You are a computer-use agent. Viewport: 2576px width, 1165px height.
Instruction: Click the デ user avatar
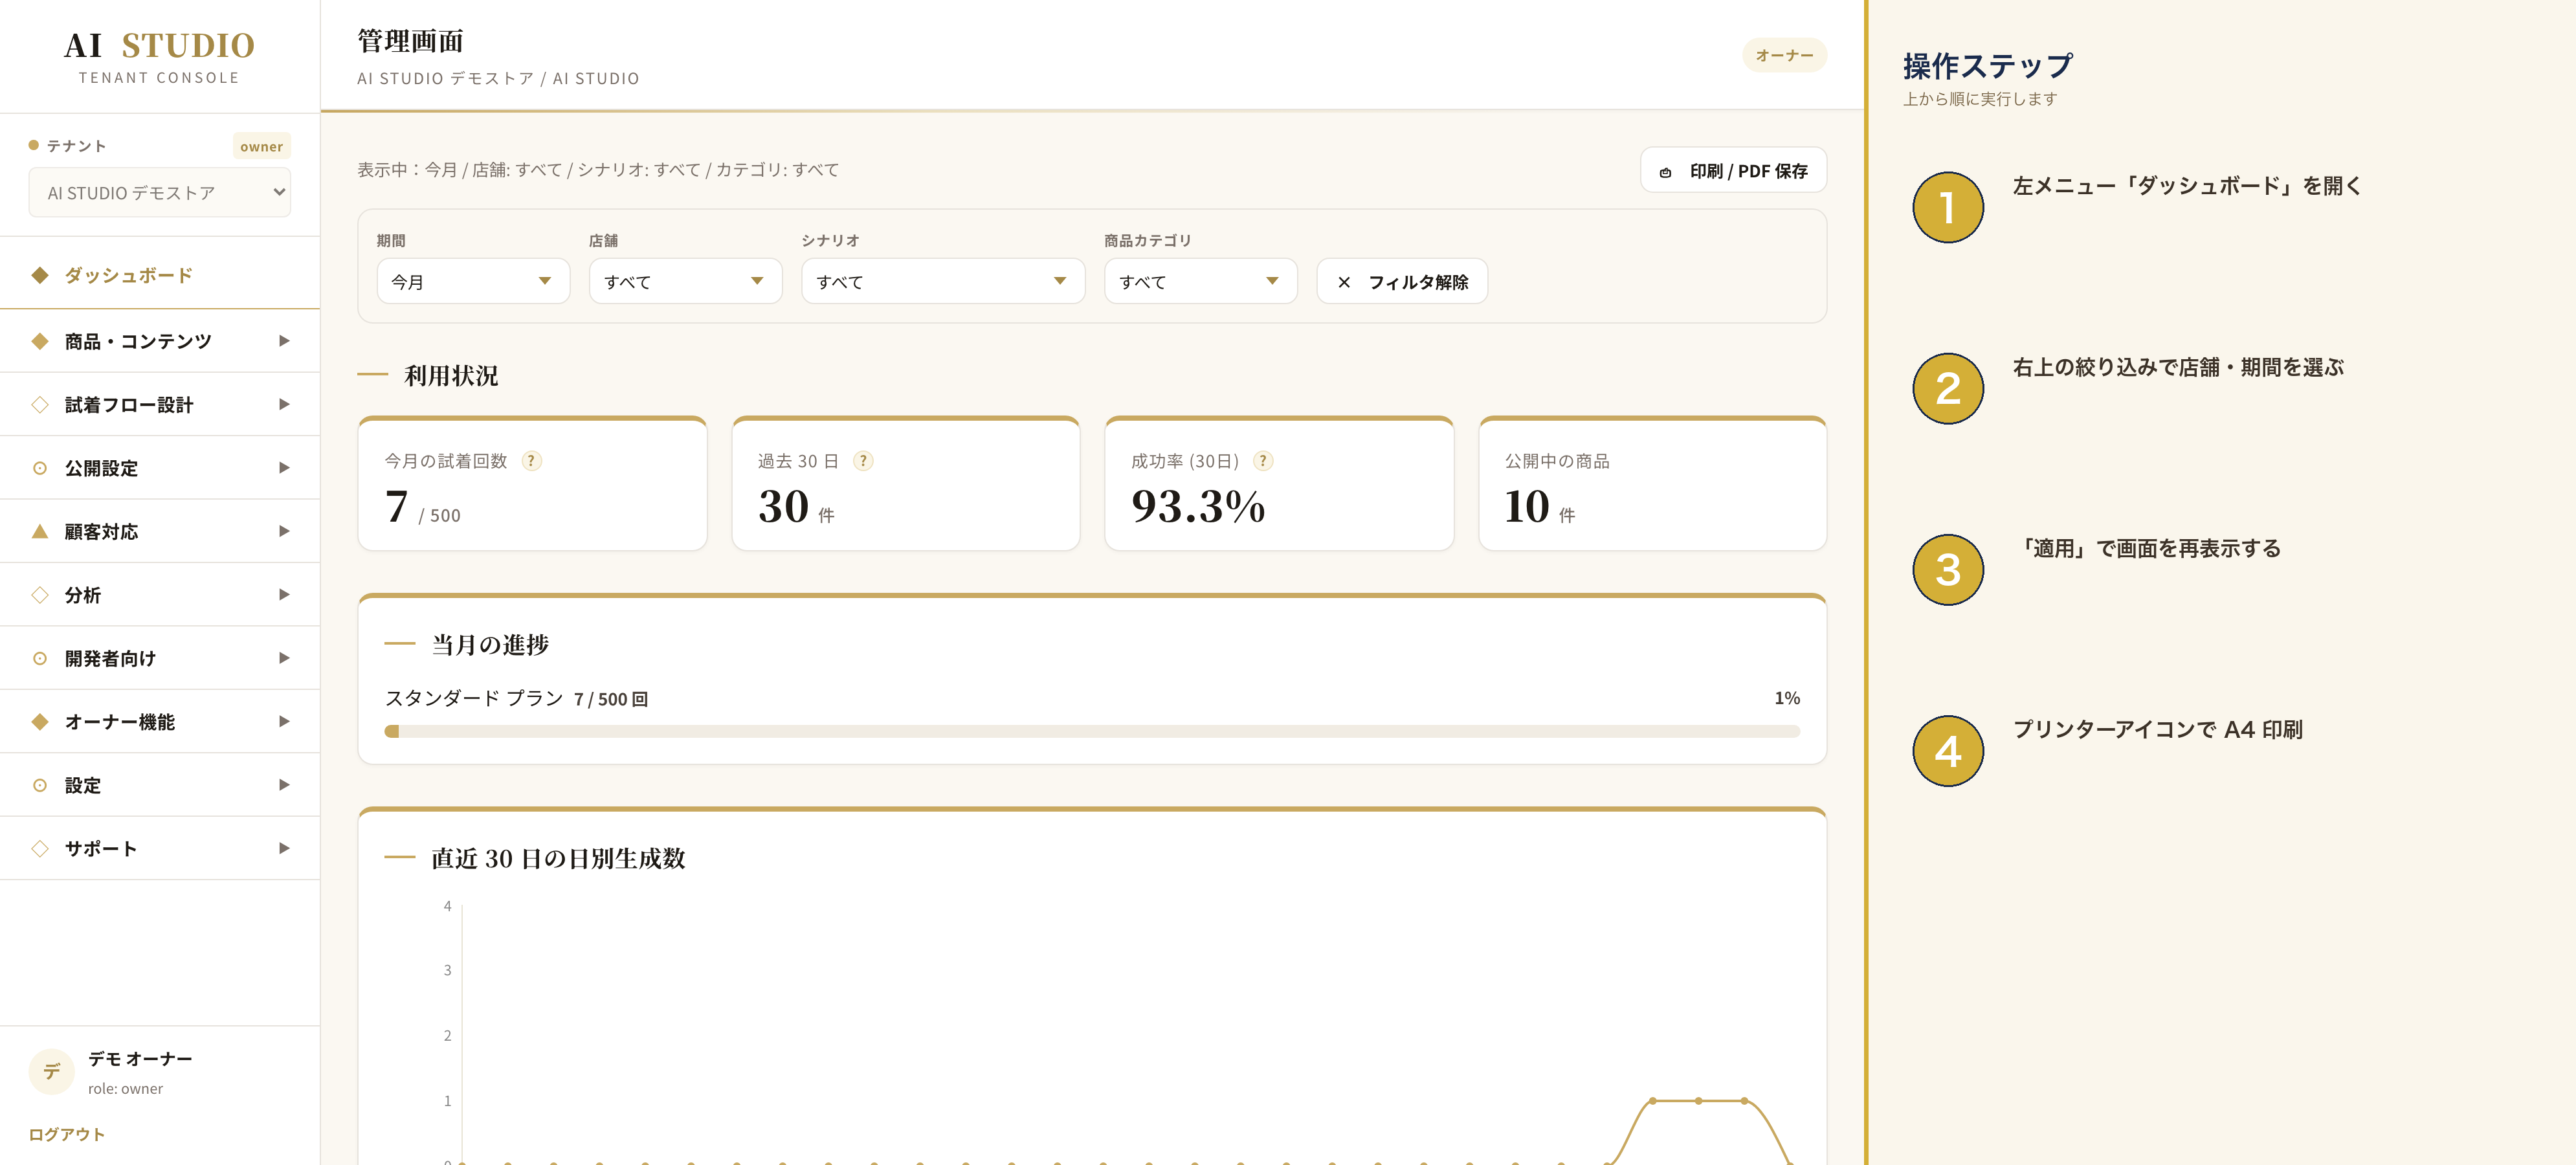click(x=51, y=1072)
